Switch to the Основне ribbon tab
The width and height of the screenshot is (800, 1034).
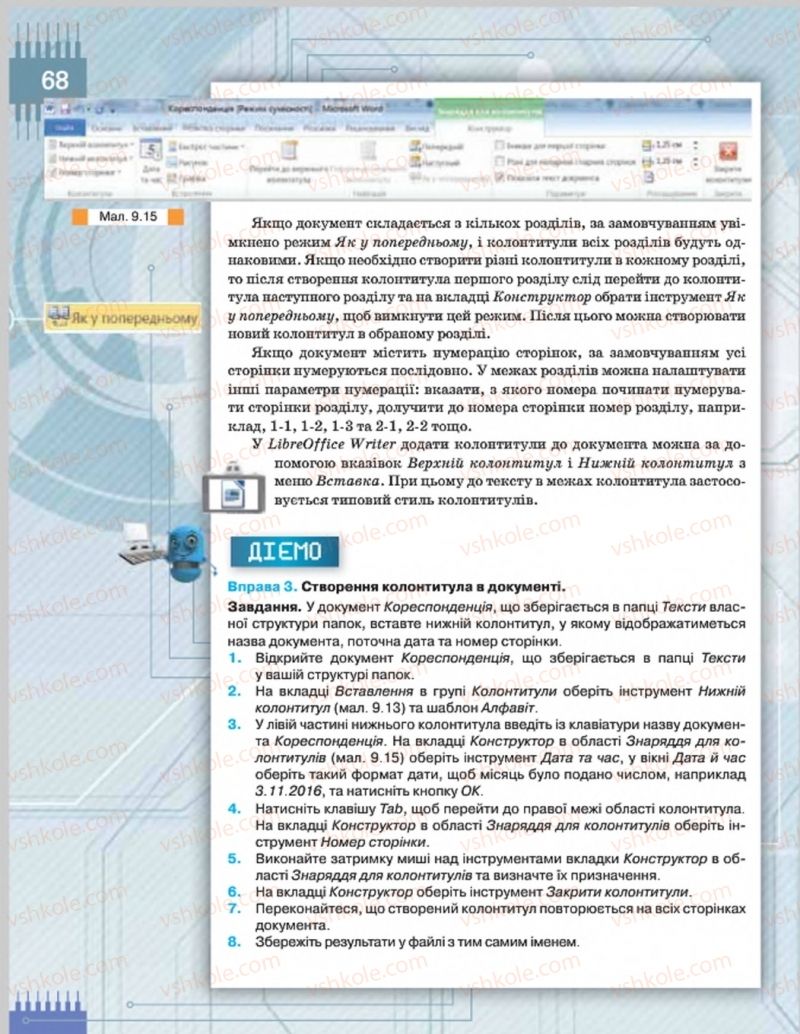[x=106, y=127]
